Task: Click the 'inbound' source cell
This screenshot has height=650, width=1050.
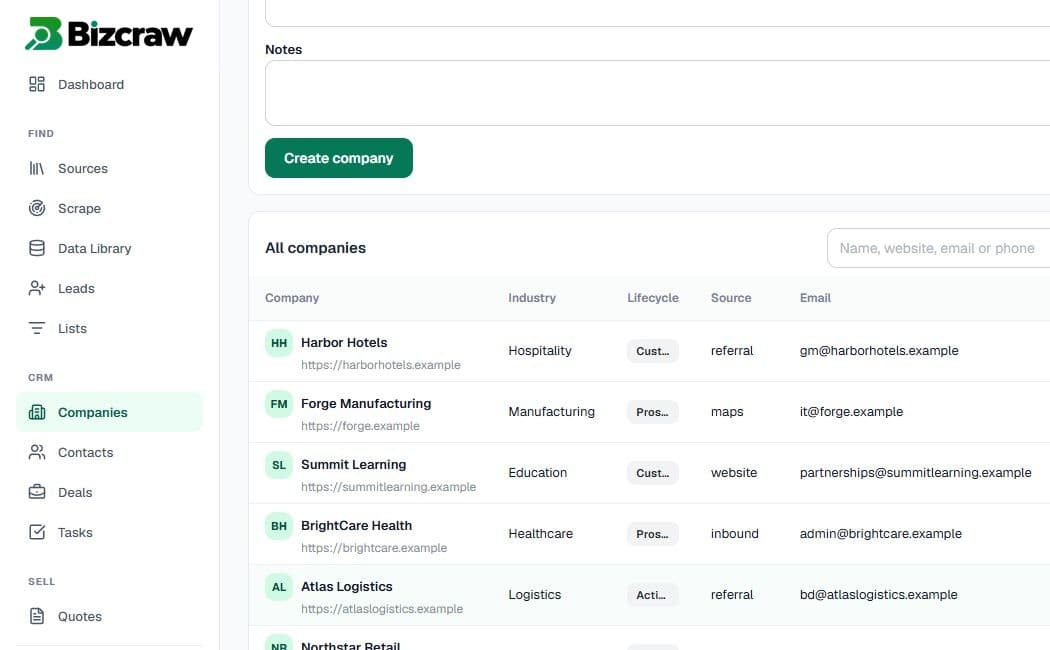Action: [x=735, y=534]
